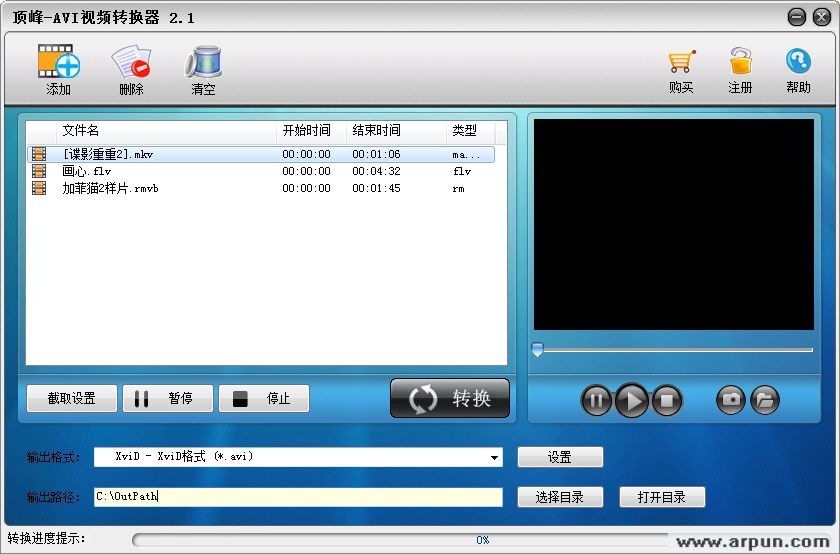Expand the 输出格式 dropdown arrow
Screen dimensions: 840x554
click(x=494, y=458)
